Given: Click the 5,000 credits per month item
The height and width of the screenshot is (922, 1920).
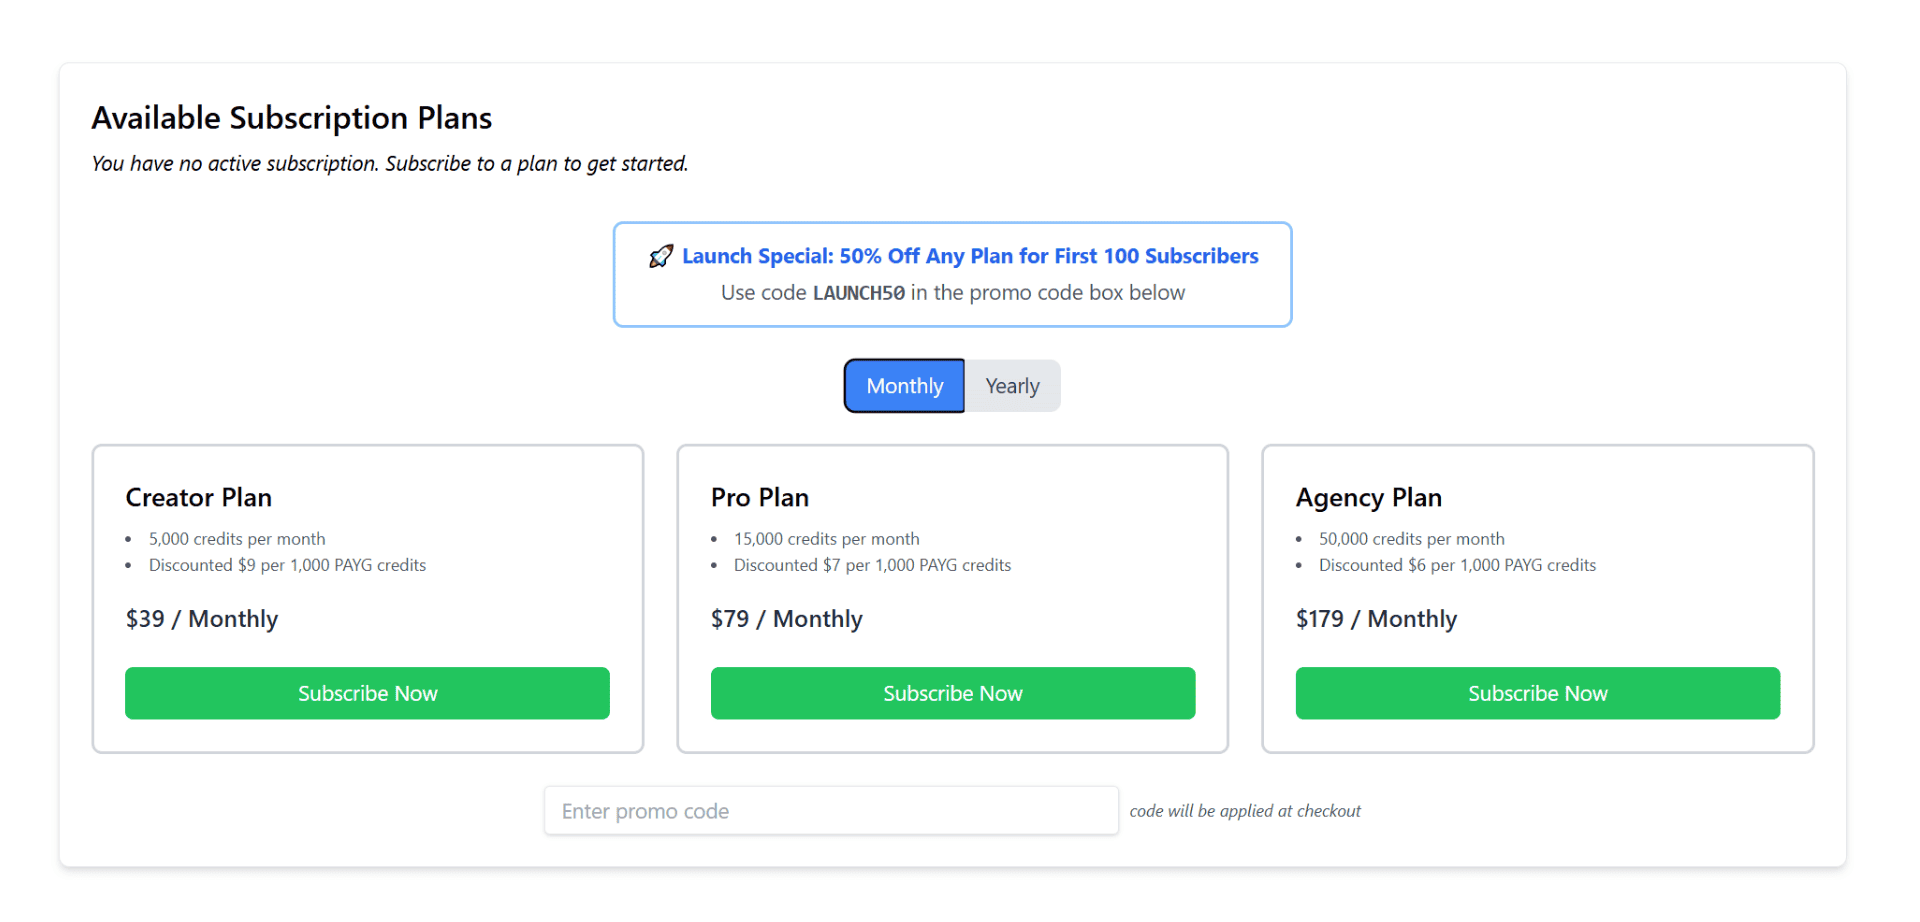Looking at the screenshot, I should (237, 539).
